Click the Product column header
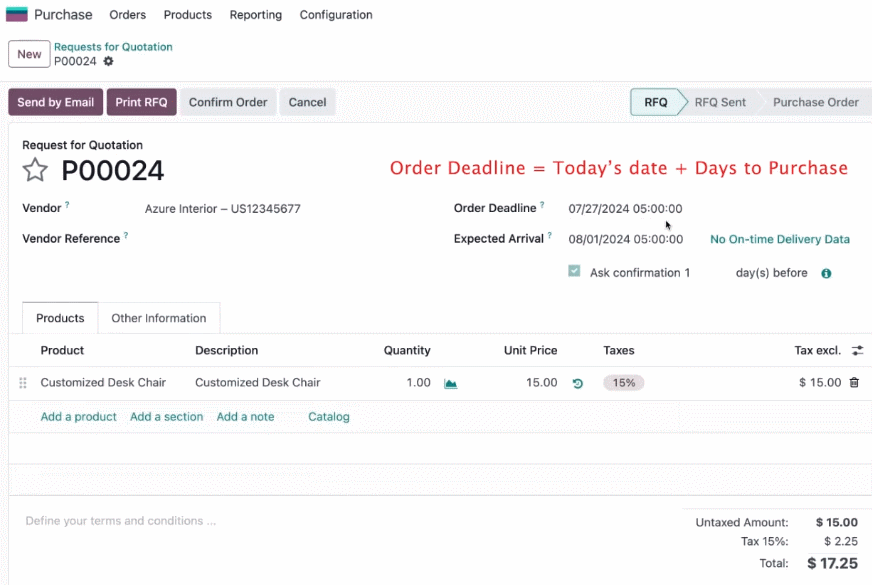Image resolution: width=872 pixels, height=585 pixels. point(62,350)
